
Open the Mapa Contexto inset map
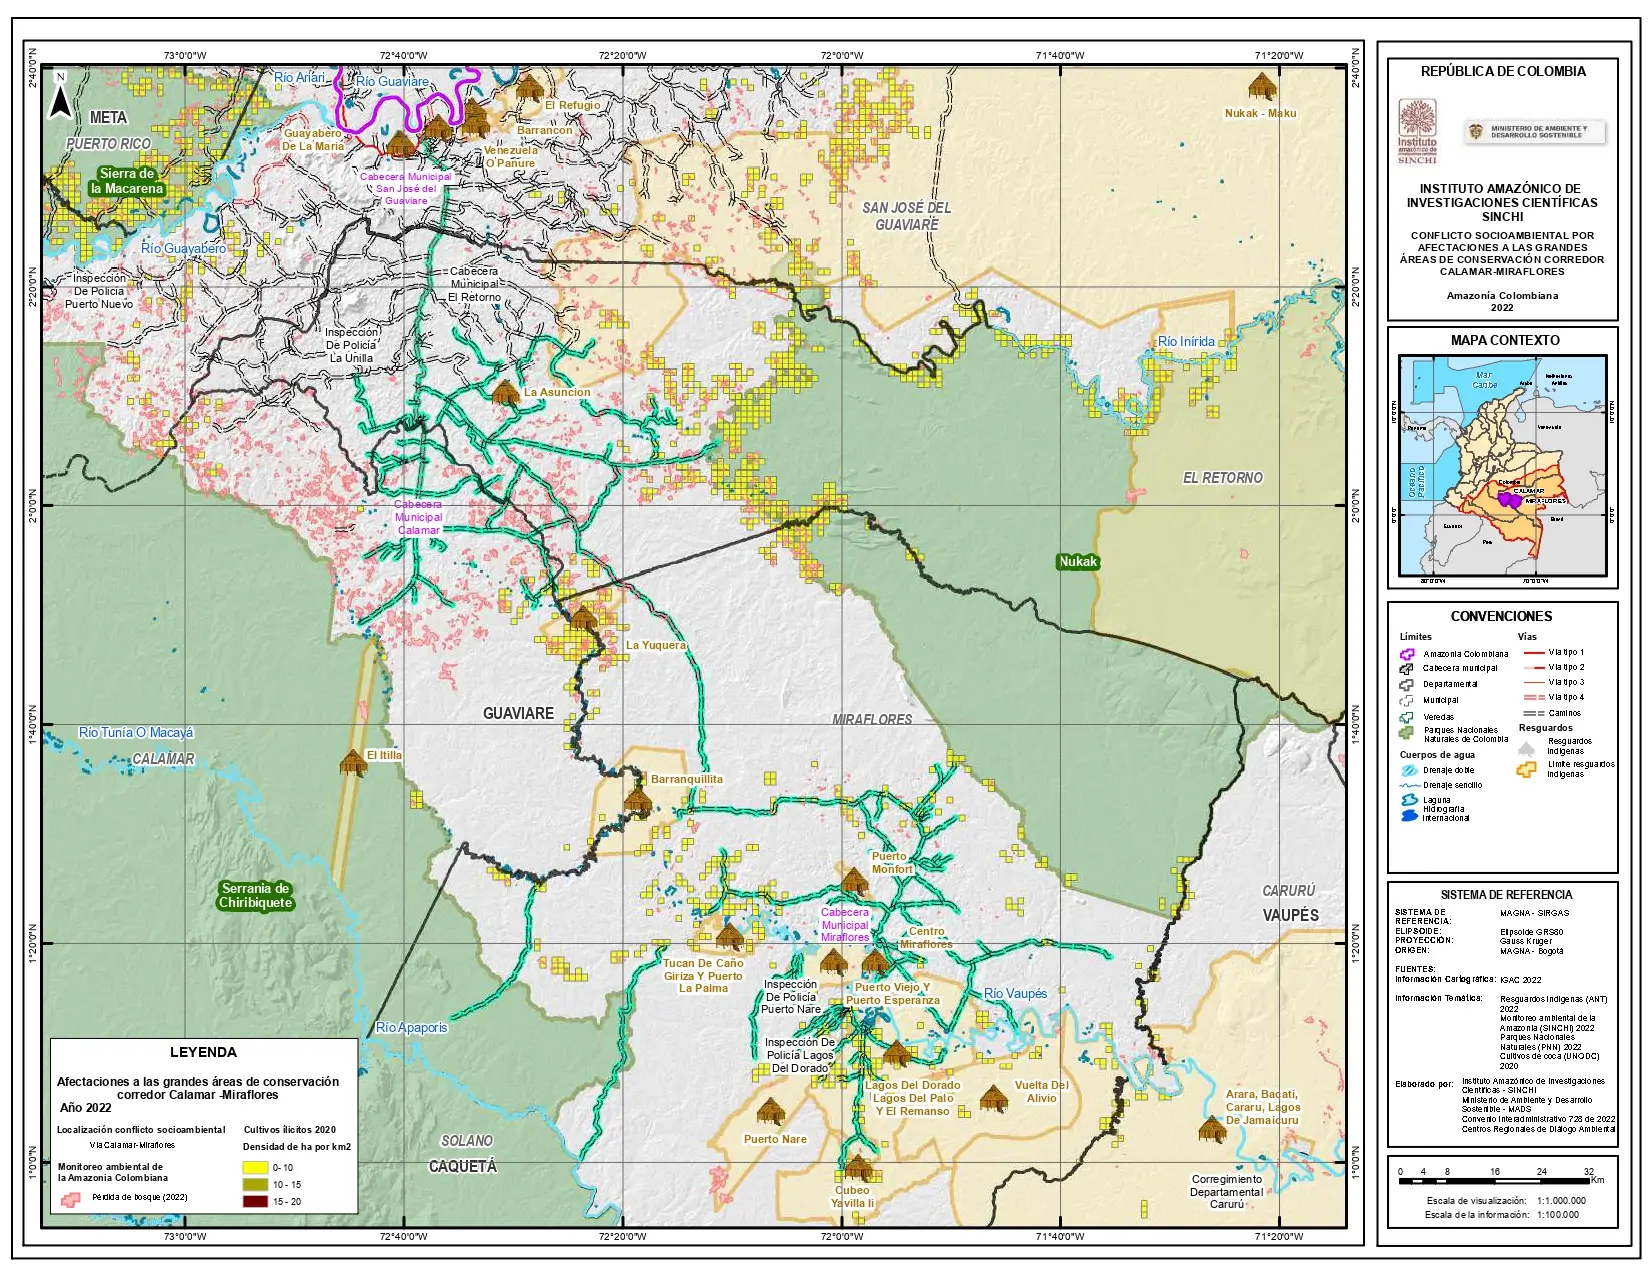pos(1502,466)
